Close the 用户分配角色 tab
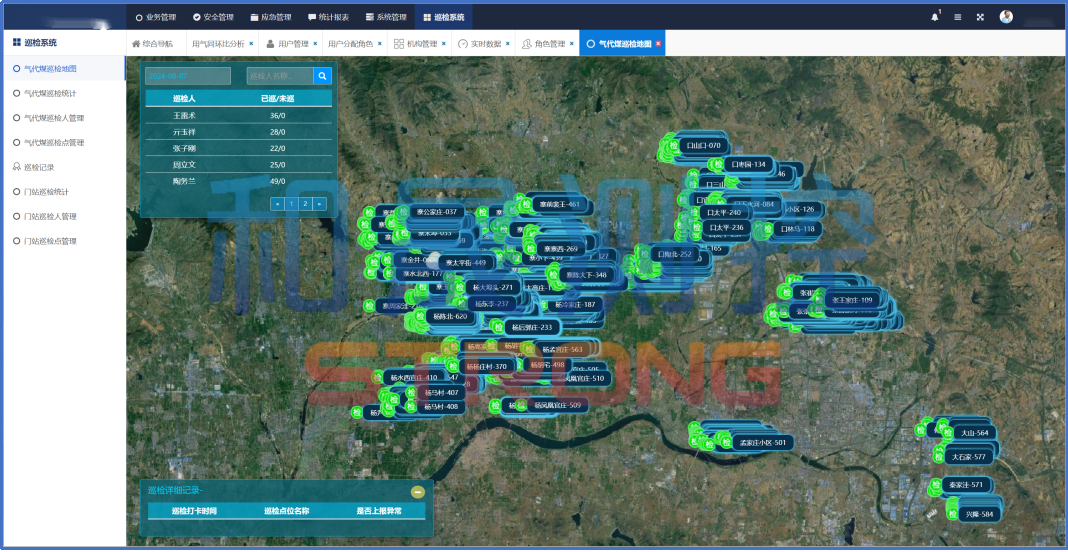Viewport: 1068px width, 552px height. pyautogui.click(x=379, y=44)
